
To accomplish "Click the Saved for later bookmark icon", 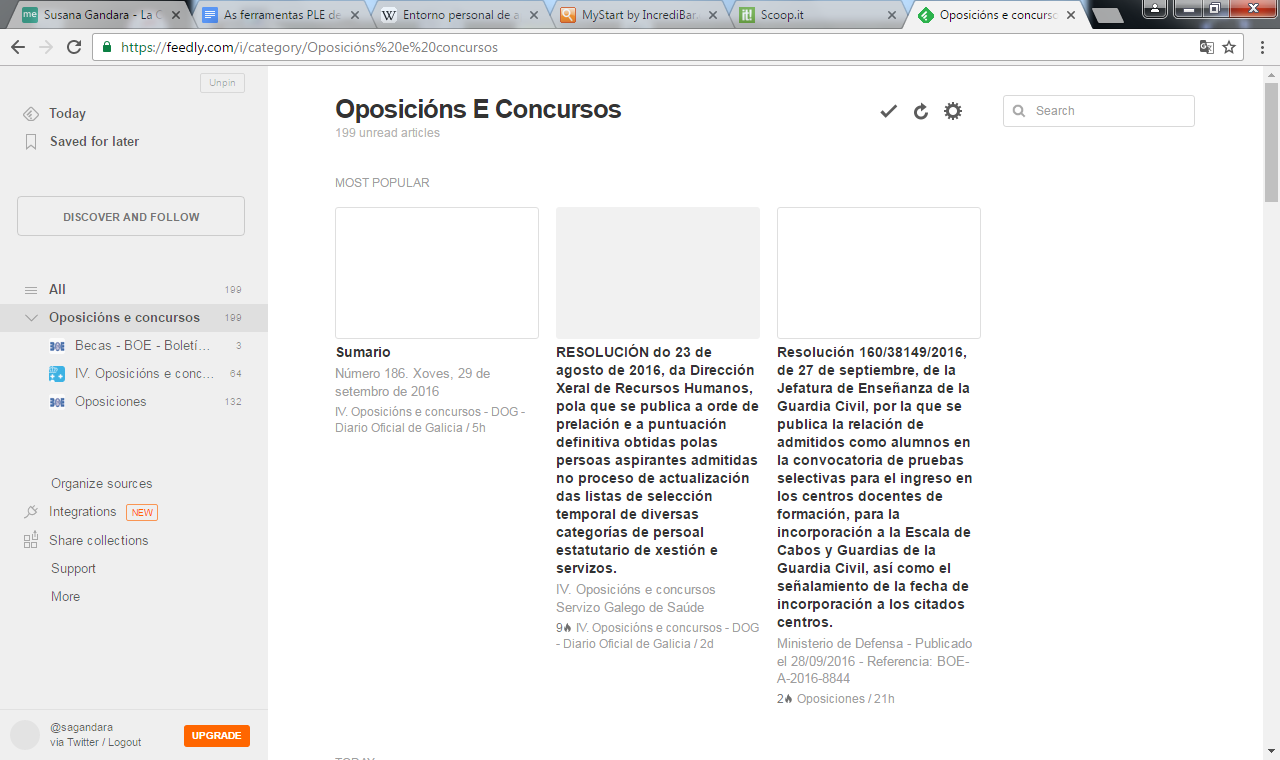I will click(x=31, y=142).
